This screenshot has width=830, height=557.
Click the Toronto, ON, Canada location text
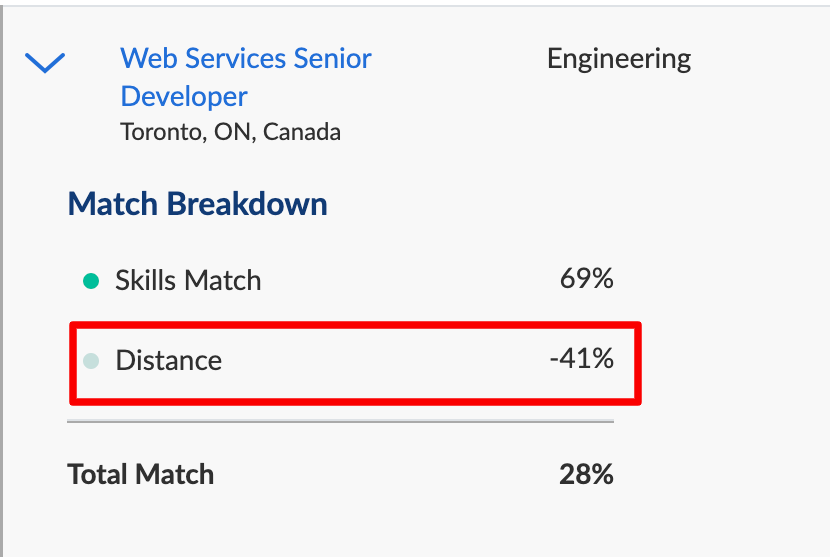coord(230,132)
